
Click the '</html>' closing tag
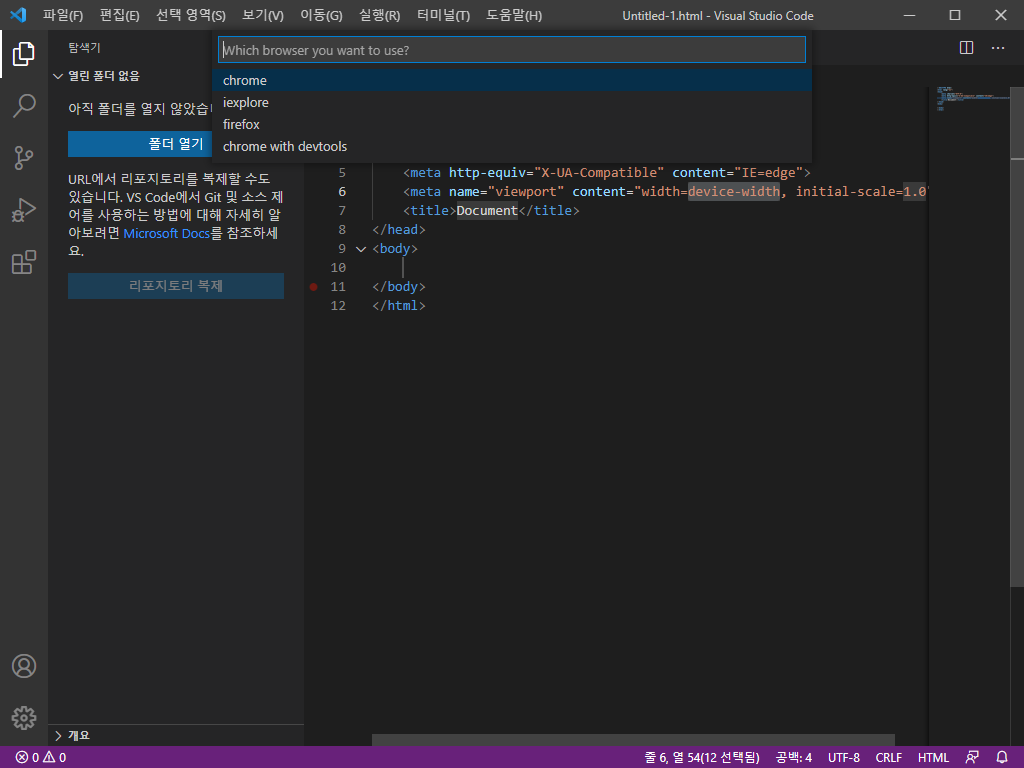(x=398, y=306)
